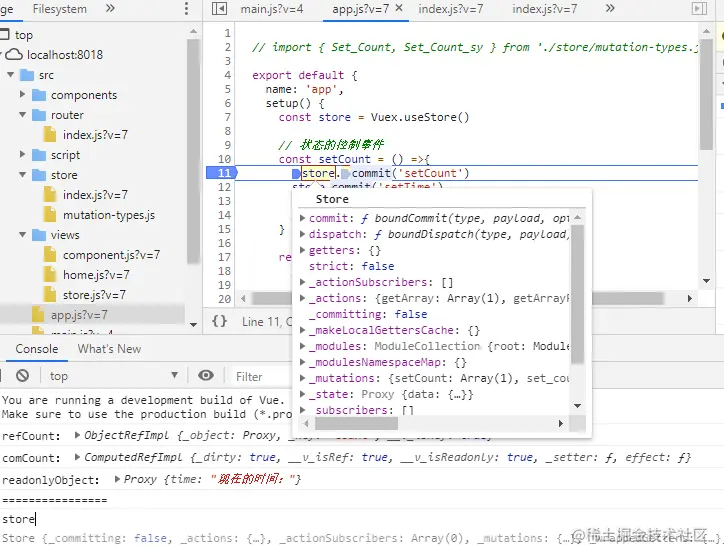Show more navigator tabs chevron

(110, 8)
